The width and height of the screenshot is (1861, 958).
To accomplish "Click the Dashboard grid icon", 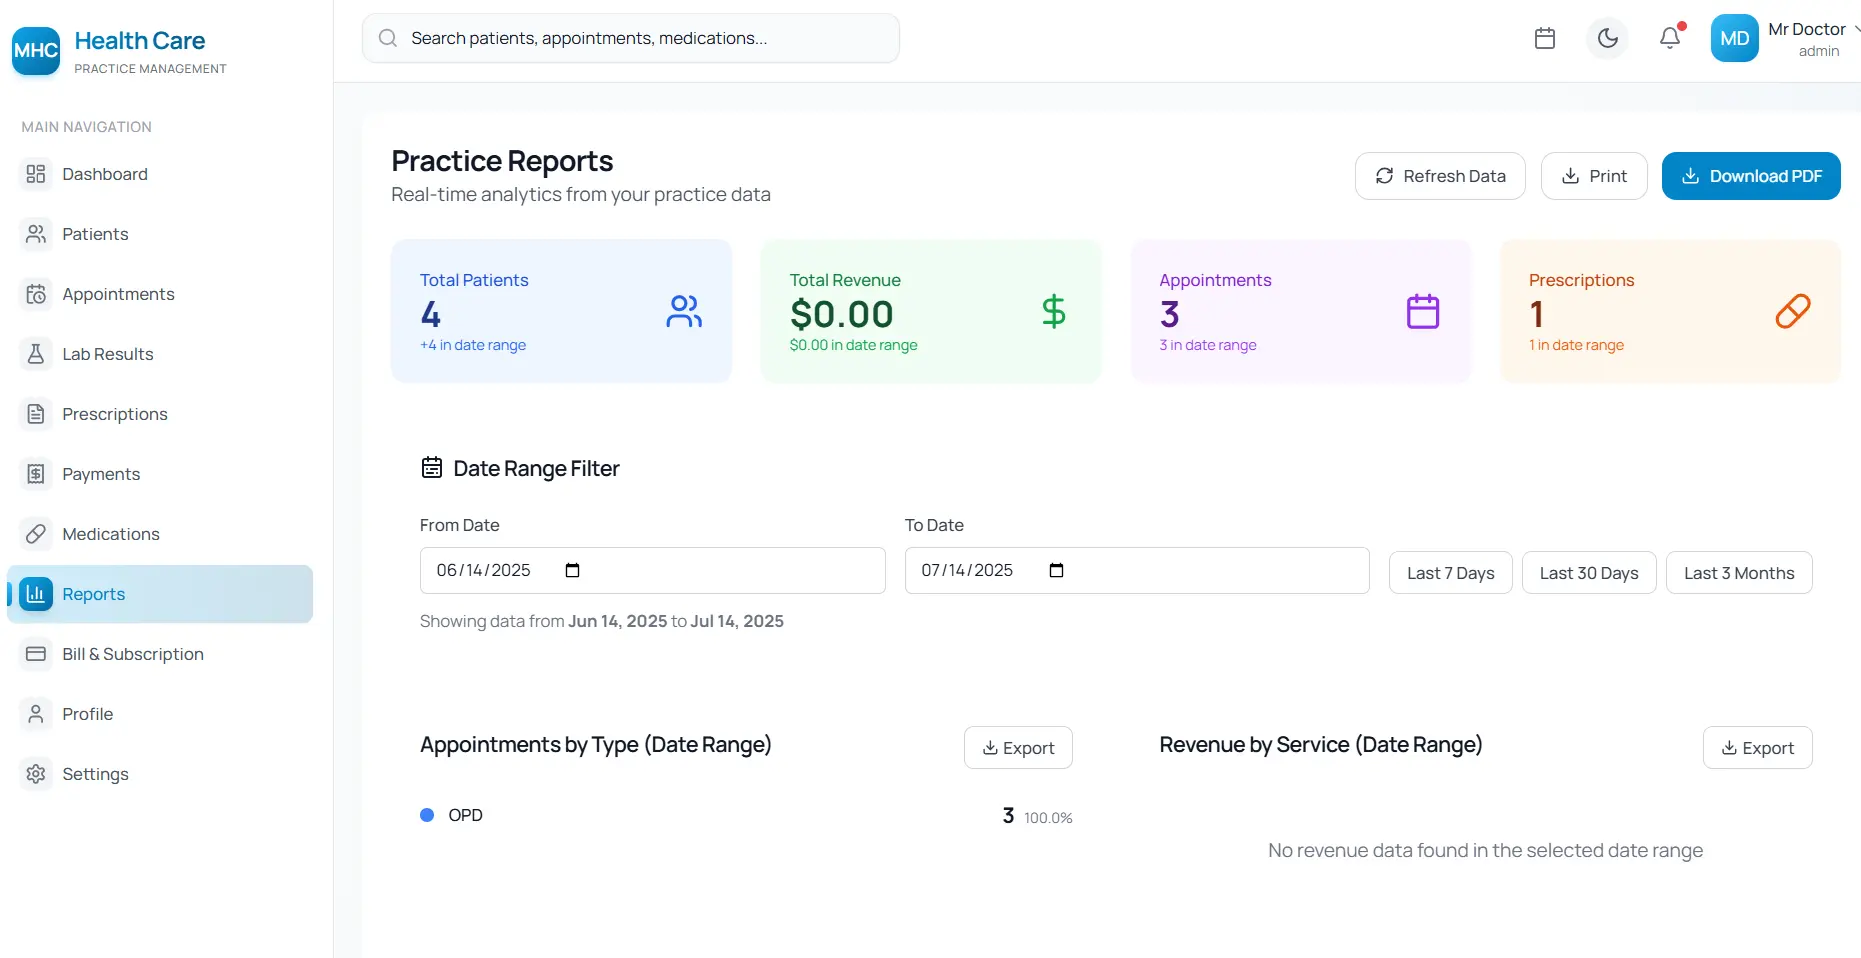I will click(x=36, y=174).
